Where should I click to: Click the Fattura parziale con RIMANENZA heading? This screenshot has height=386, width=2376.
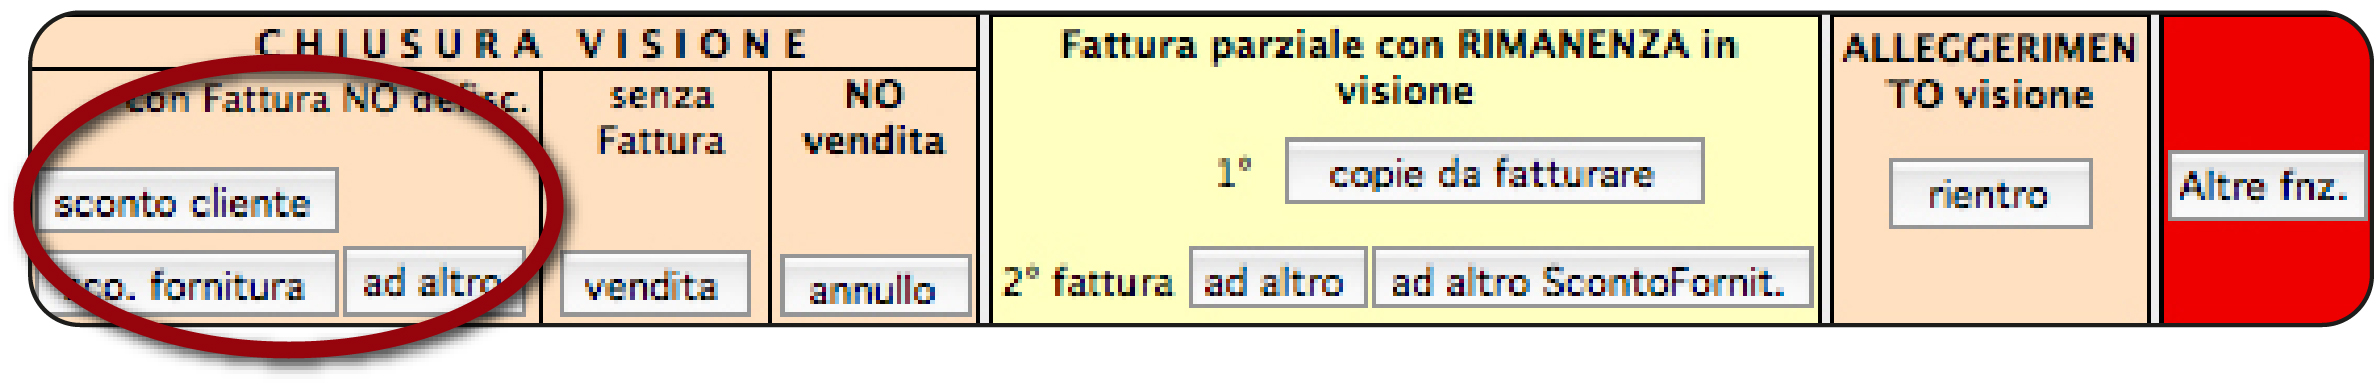pos(1400,68)
